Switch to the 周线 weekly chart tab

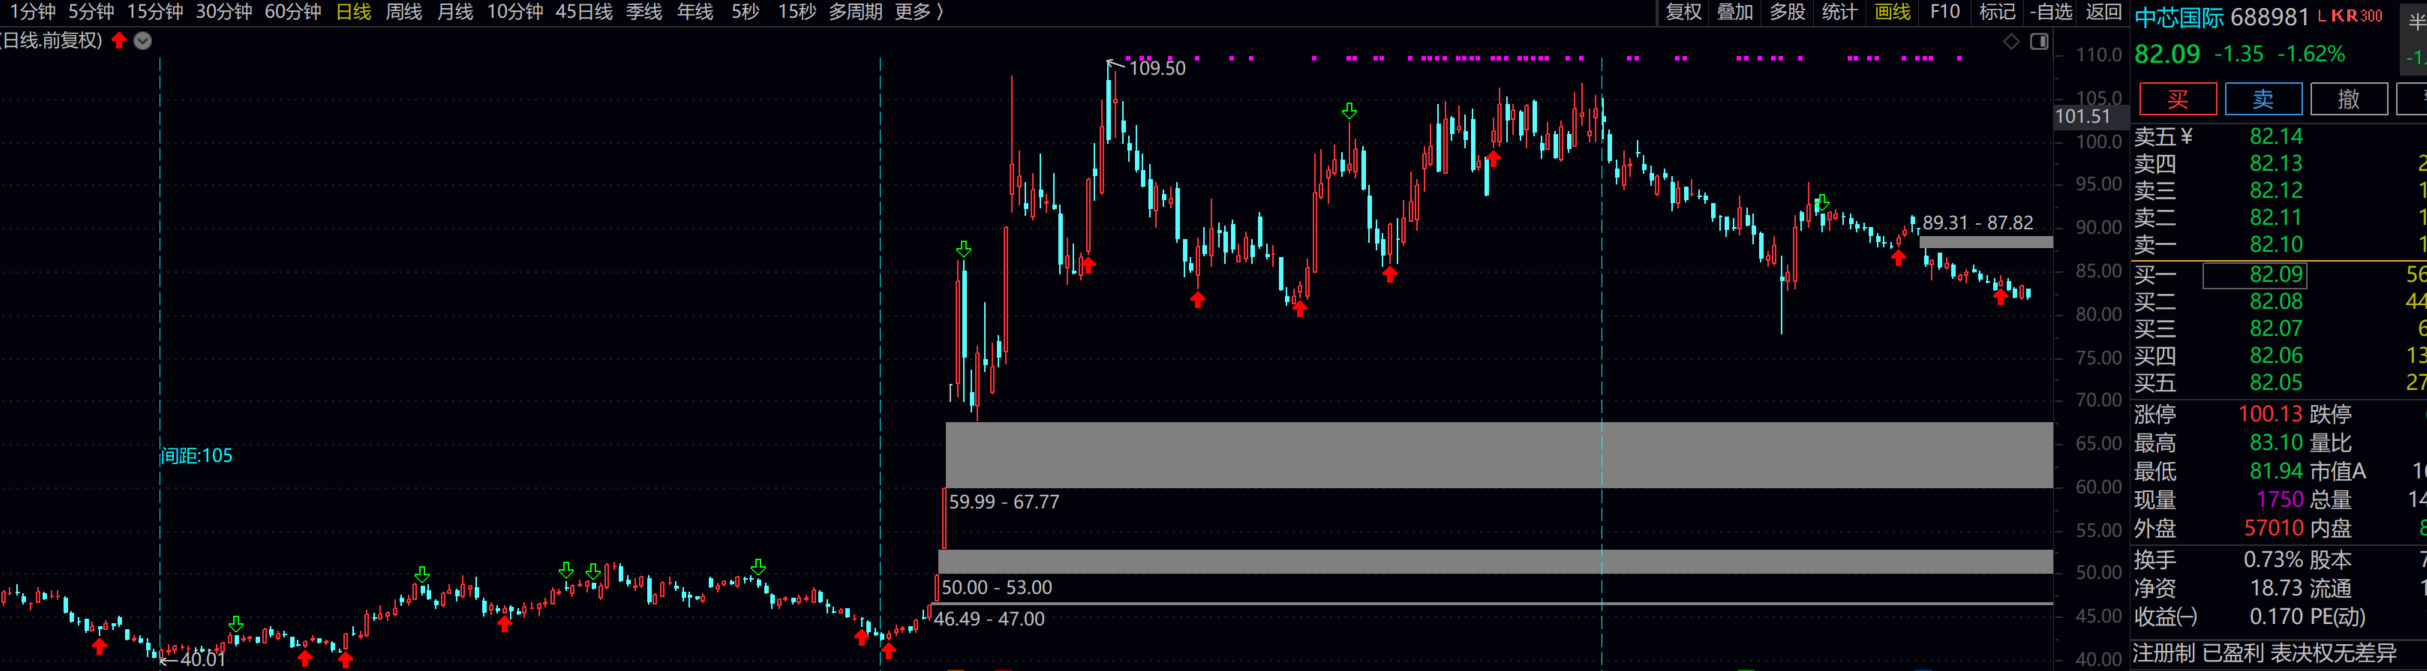(x=403, y=12)
